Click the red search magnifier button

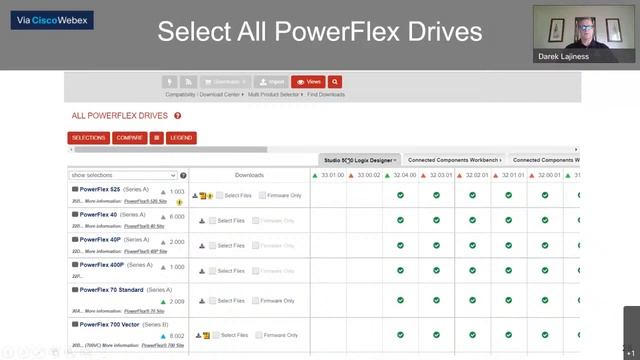click(x=335, y=82)
